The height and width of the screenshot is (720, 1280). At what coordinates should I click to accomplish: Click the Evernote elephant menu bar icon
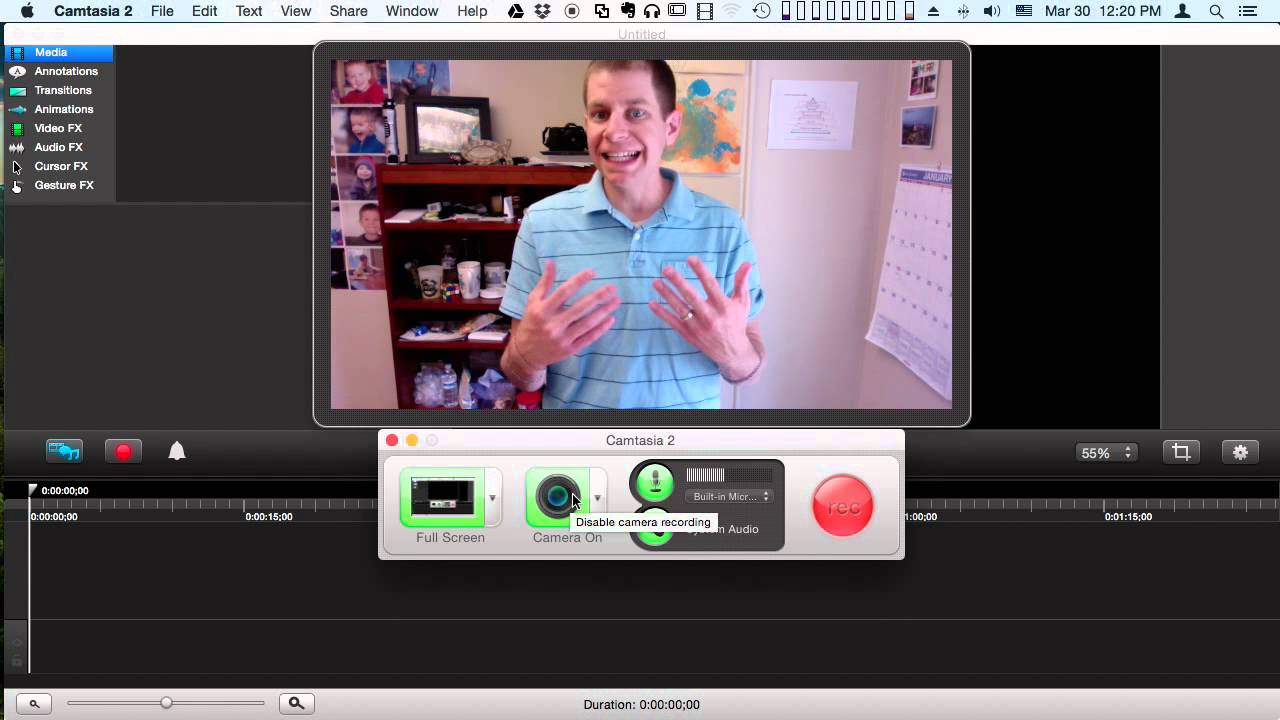coord(628,11)
